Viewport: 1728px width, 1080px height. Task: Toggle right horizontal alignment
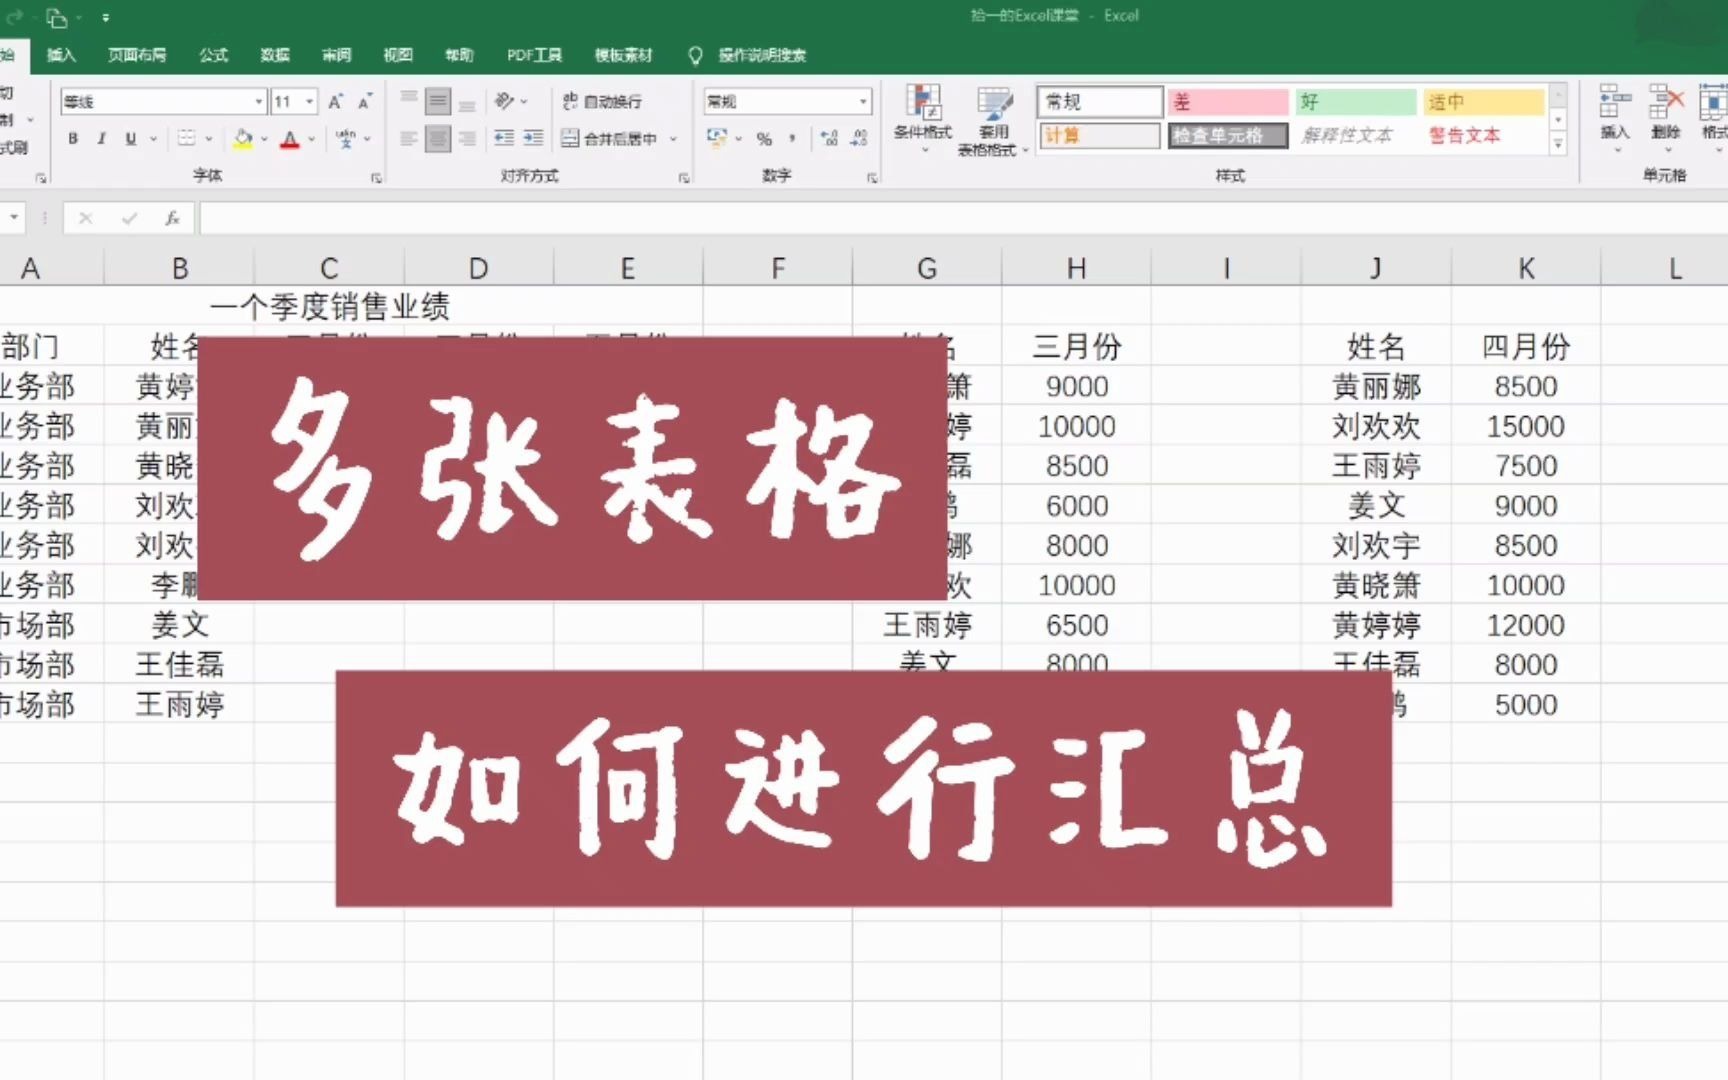467,138
